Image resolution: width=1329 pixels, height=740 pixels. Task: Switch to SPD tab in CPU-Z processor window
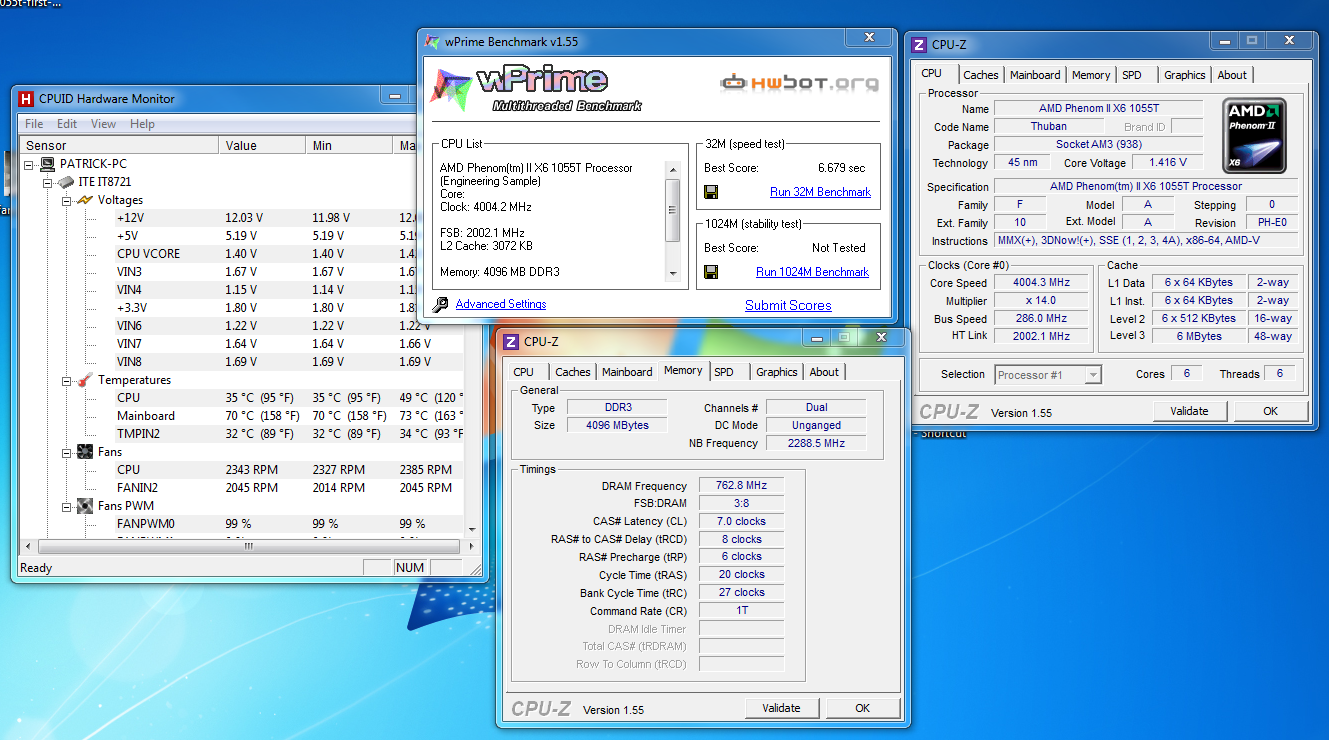[x=1131, y=75]
